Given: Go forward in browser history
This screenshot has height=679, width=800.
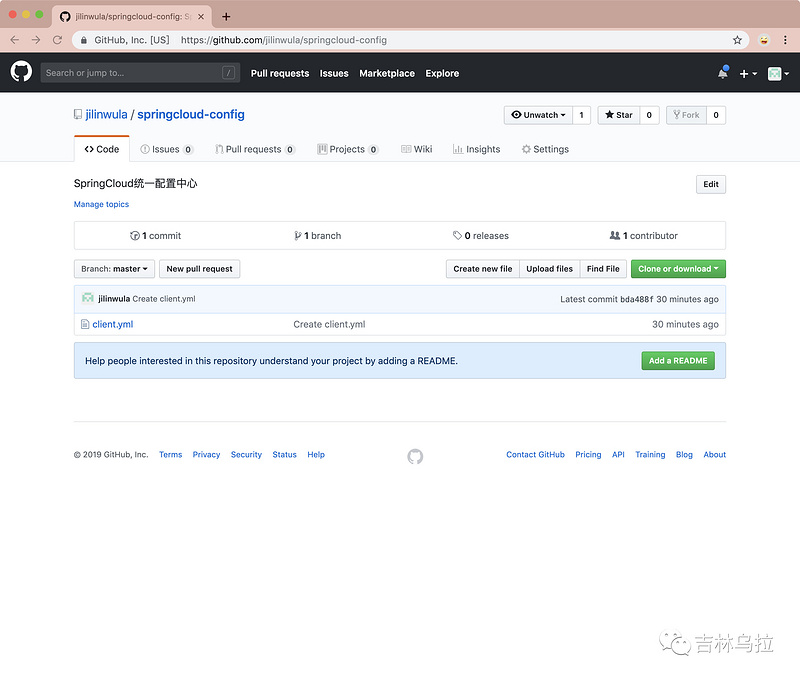Looking at the screenshot, I should [36, 40].
